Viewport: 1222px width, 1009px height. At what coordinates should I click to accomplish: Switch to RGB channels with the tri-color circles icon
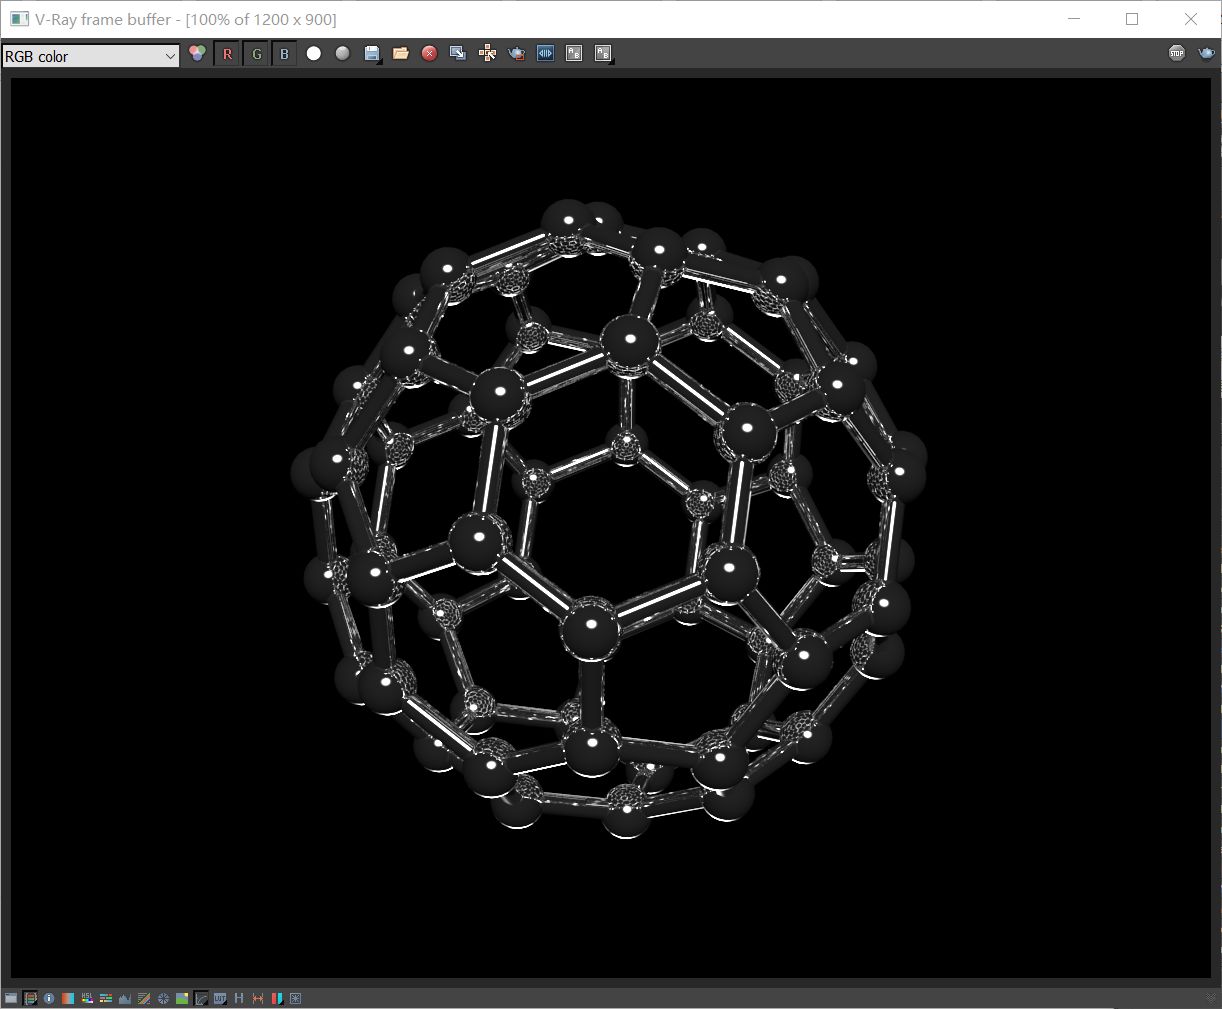[x=197, y=54]
